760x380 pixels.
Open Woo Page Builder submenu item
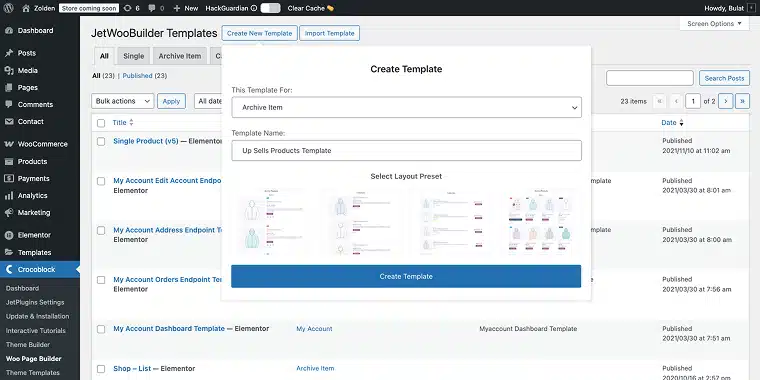click(33, 359)
